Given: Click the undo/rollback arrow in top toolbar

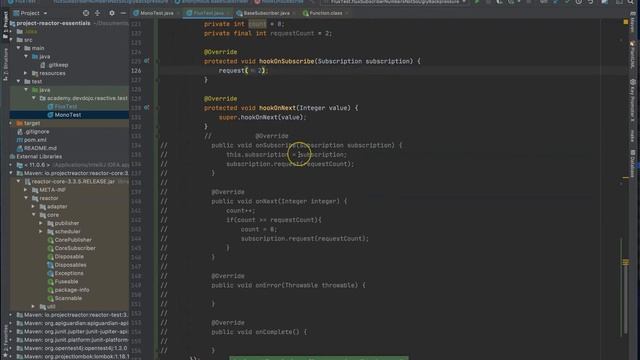Looking at the screenshot, I should click(x=591, y=2).
